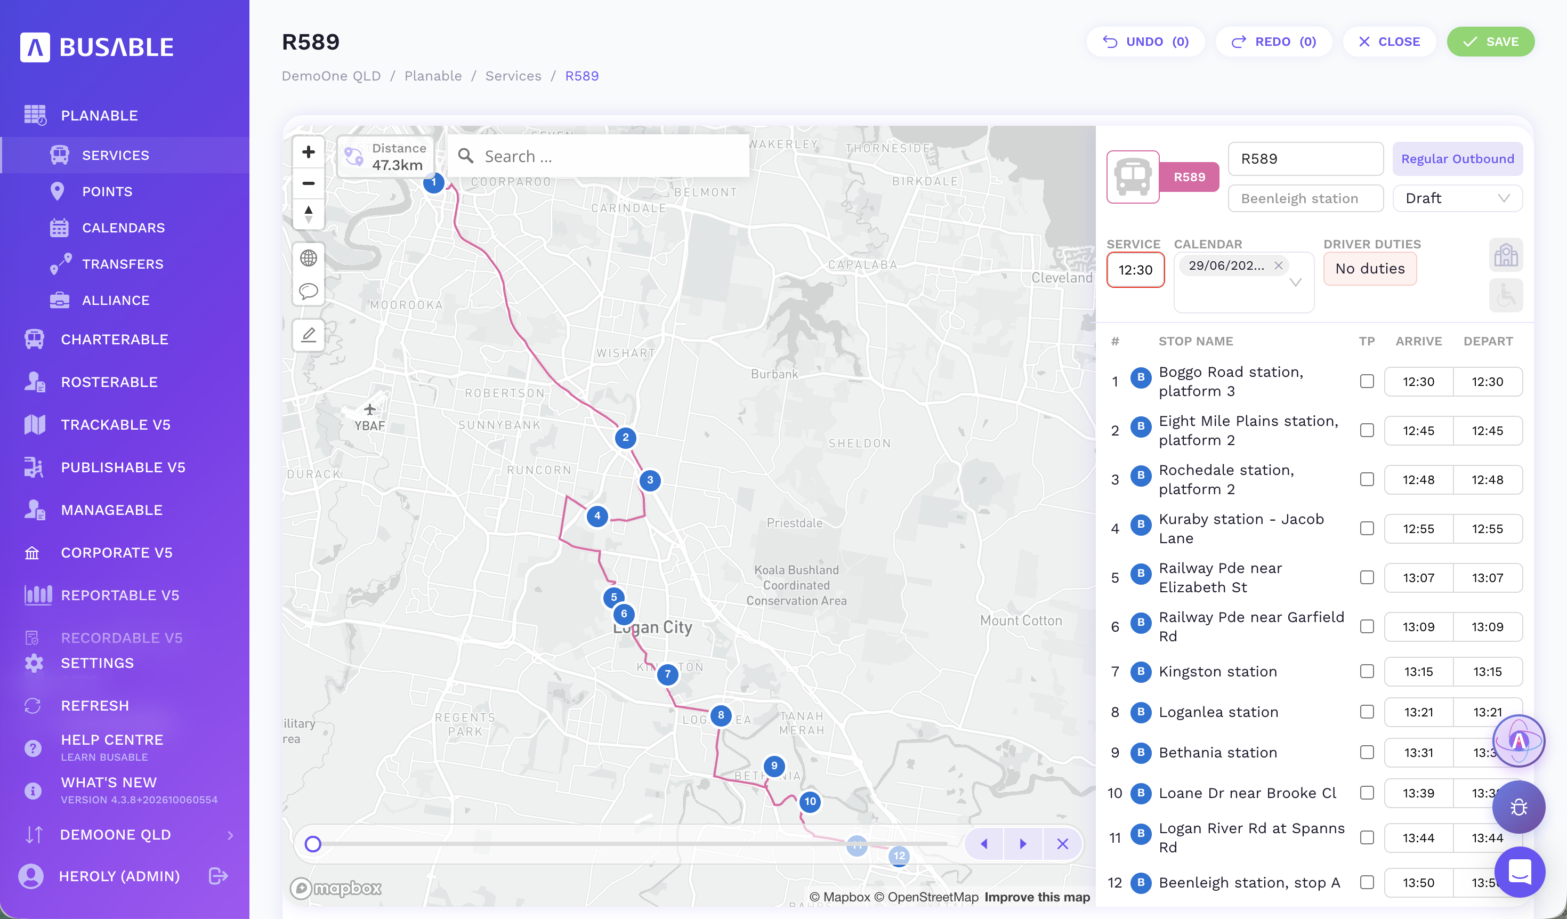The height and width of the screenshot is (919, 1567).
Task: Open the Draft status dropdown
Action: click(1457, 198)
